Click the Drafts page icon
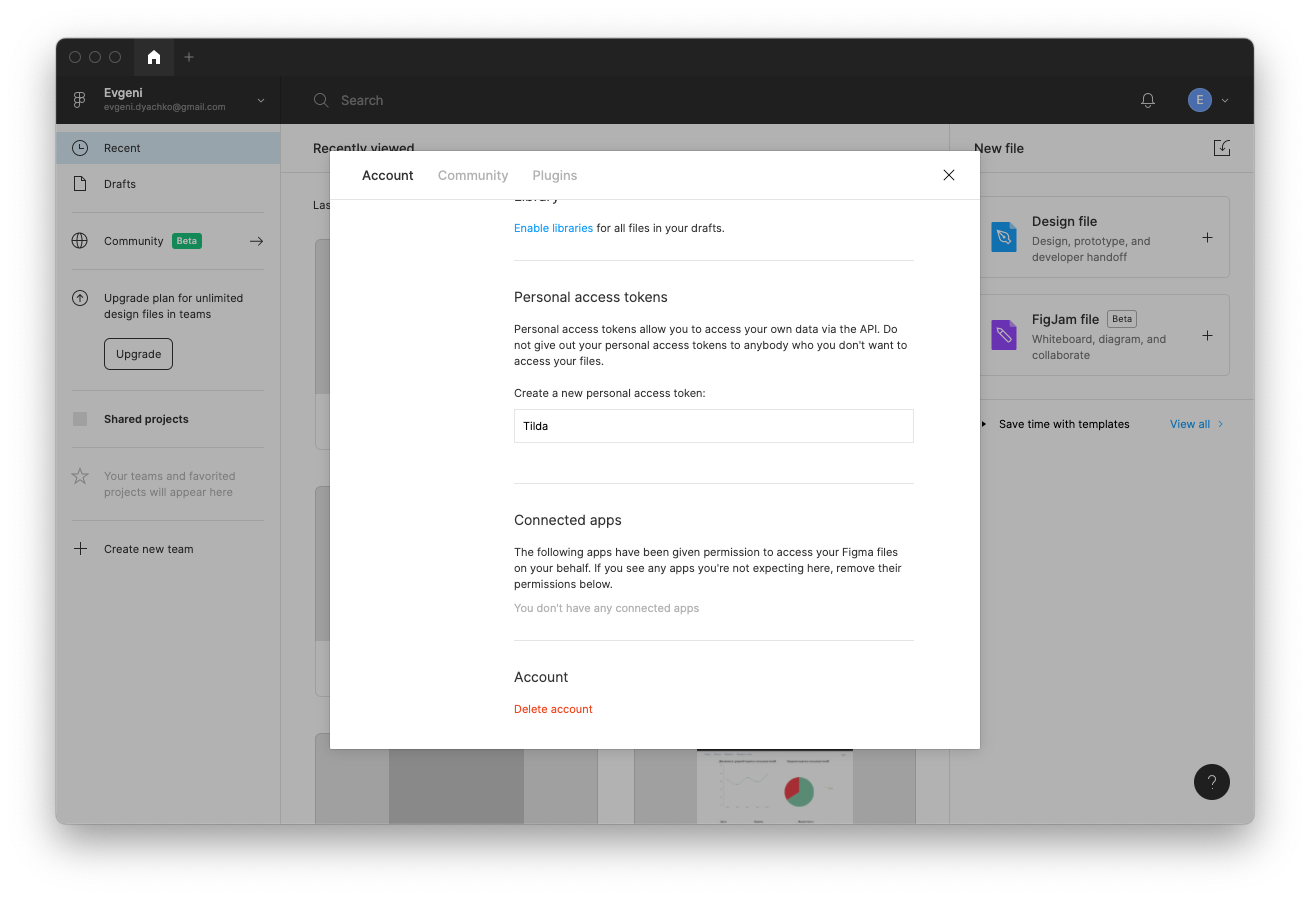This screenshot has width=1310, height=898. point(80,184)
